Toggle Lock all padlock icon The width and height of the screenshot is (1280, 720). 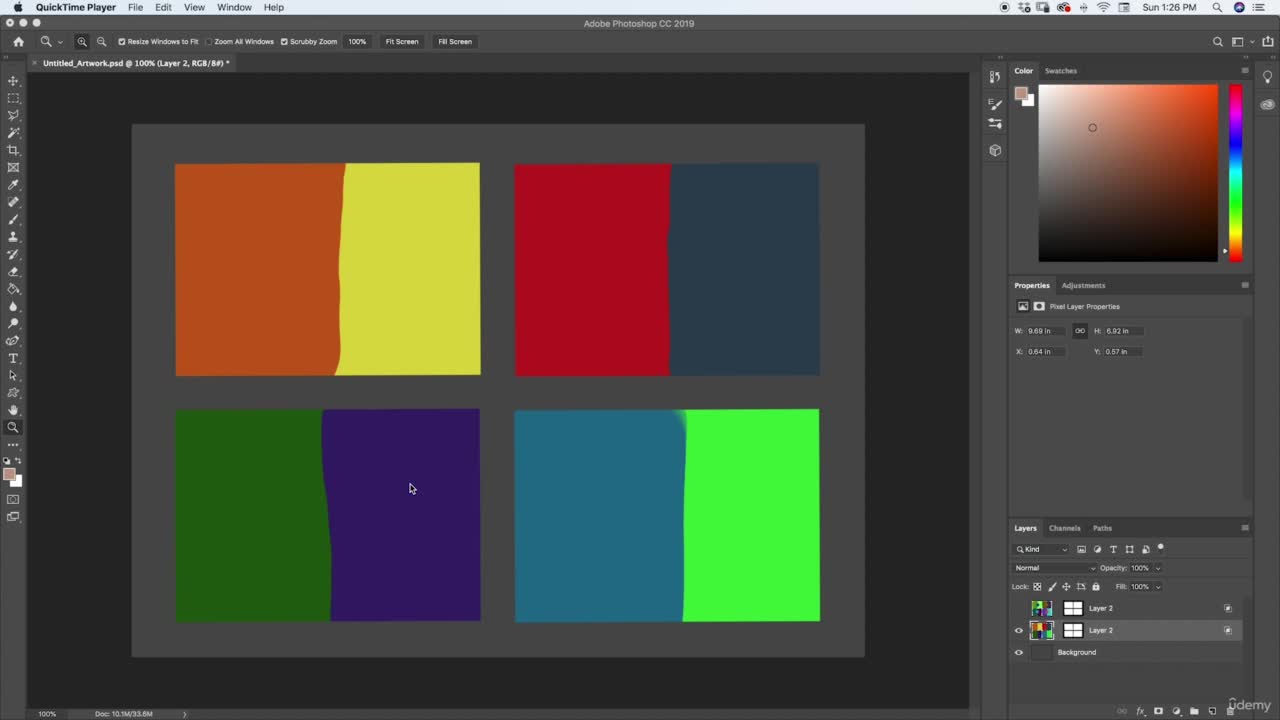pos(1095,587)
